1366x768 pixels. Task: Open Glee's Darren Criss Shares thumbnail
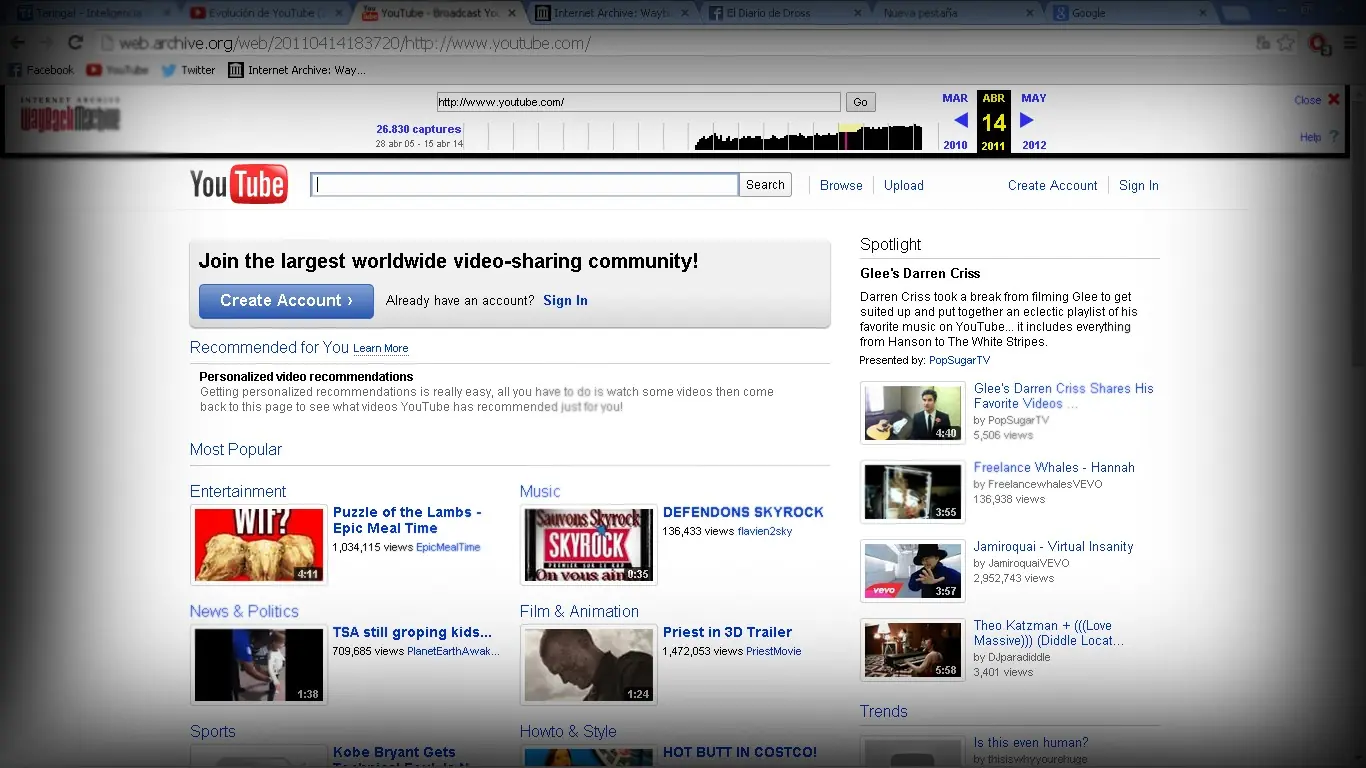pos(912,412)
